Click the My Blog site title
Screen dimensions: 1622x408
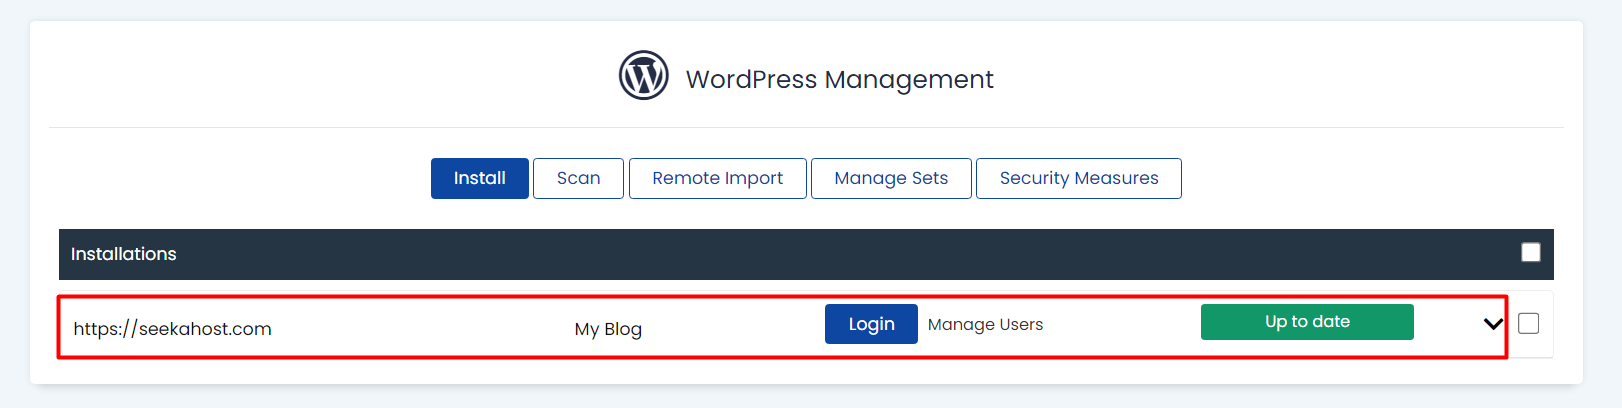pos(608,329)
